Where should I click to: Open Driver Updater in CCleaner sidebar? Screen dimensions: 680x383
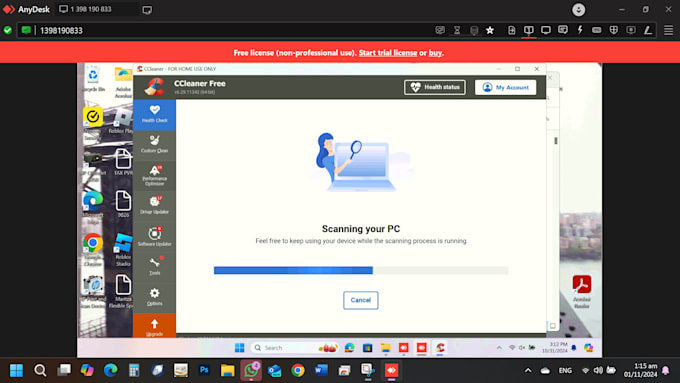point(154,205)
